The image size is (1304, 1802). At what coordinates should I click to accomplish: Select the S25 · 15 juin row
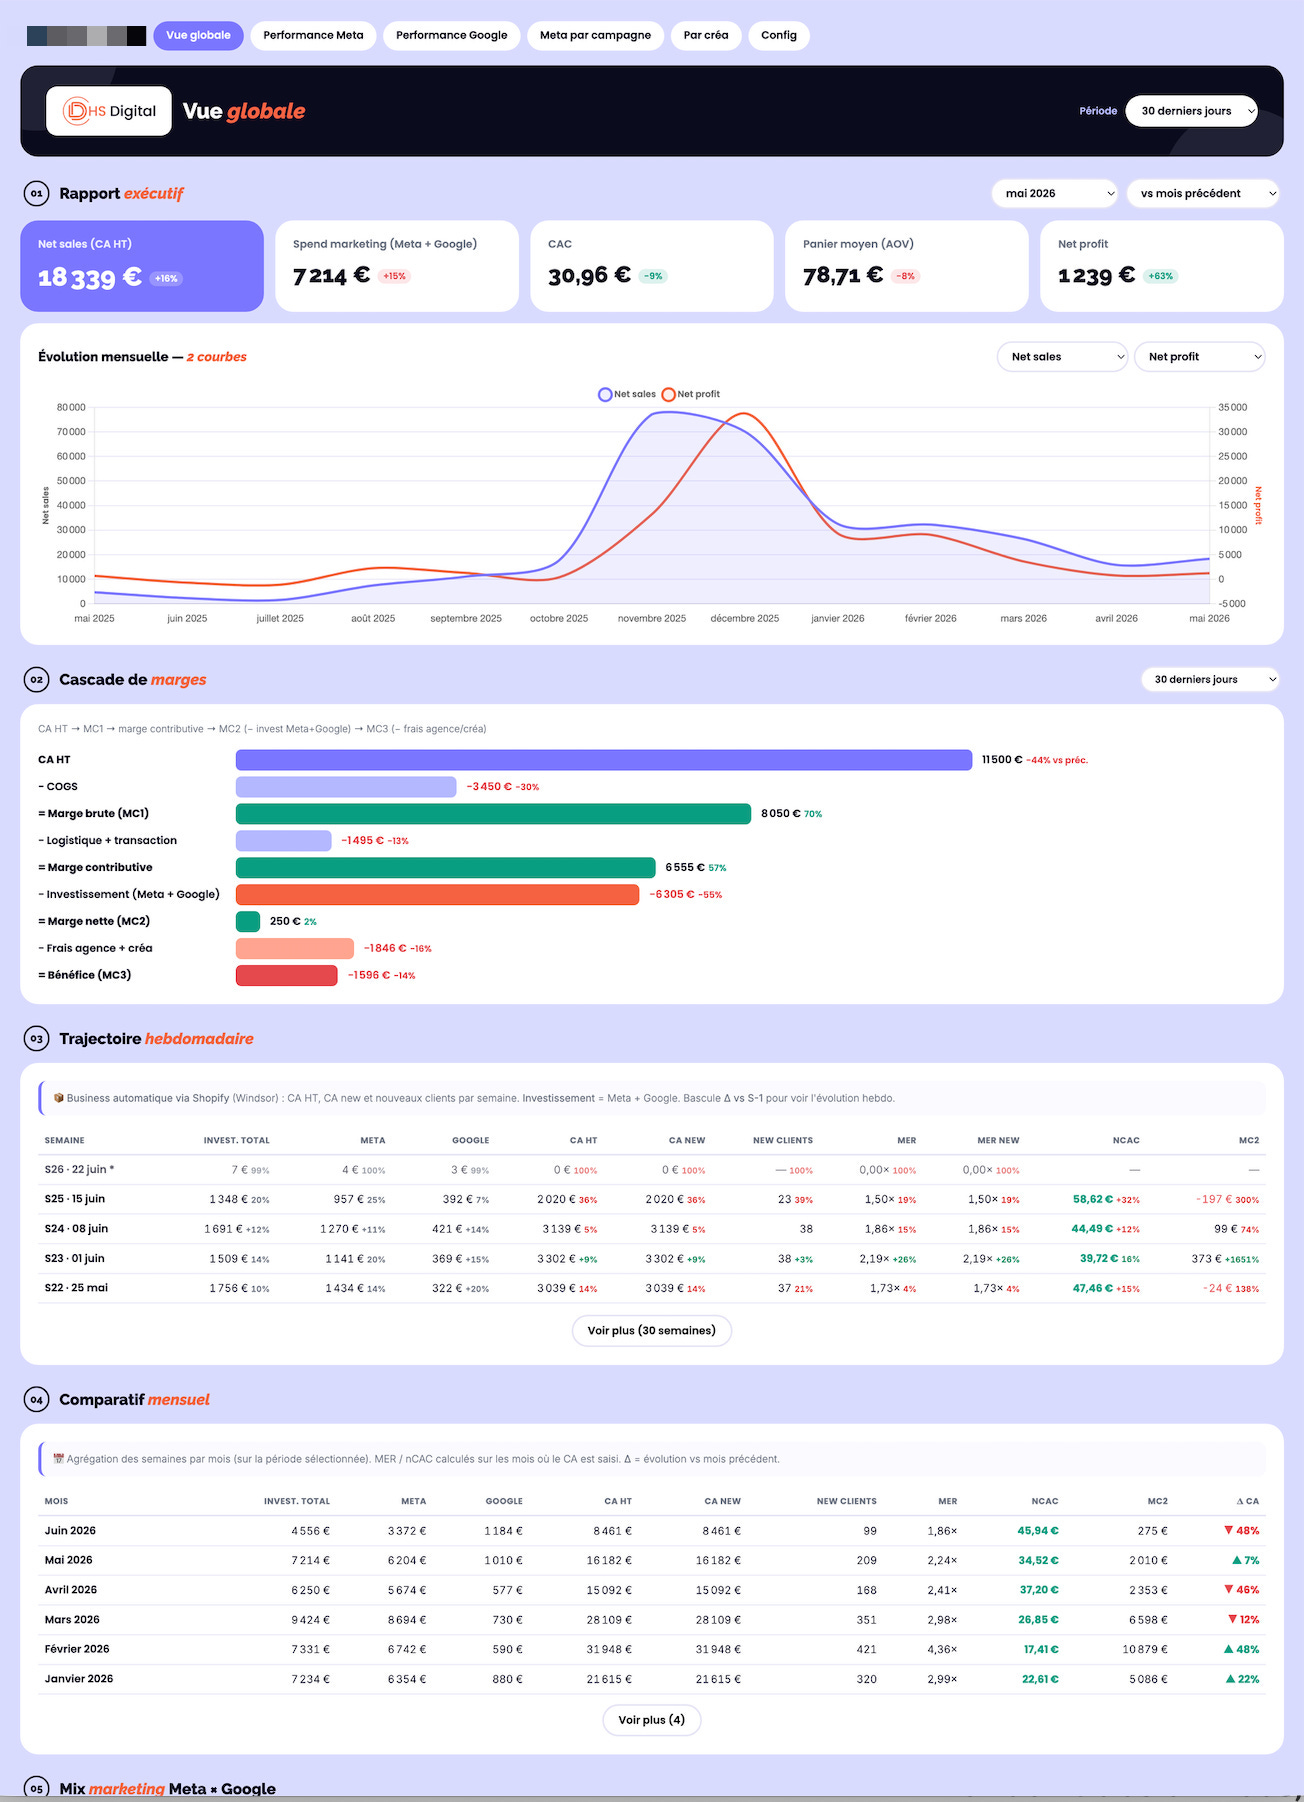(x=651, y=1199)
